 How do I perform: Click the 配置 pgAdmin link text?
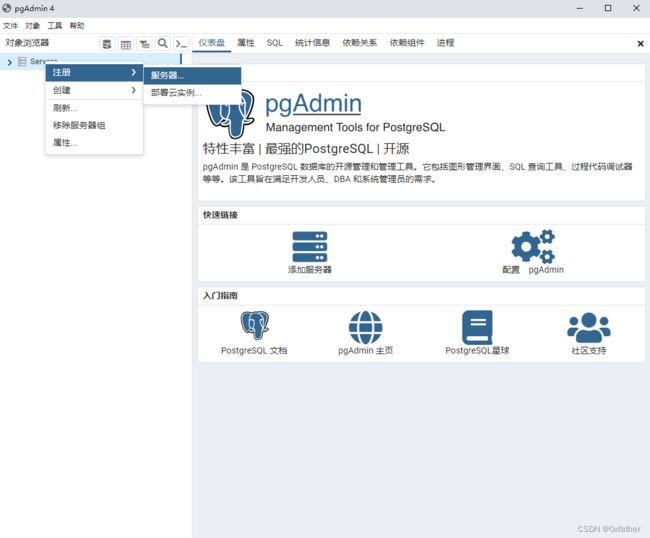pos(533,270)
